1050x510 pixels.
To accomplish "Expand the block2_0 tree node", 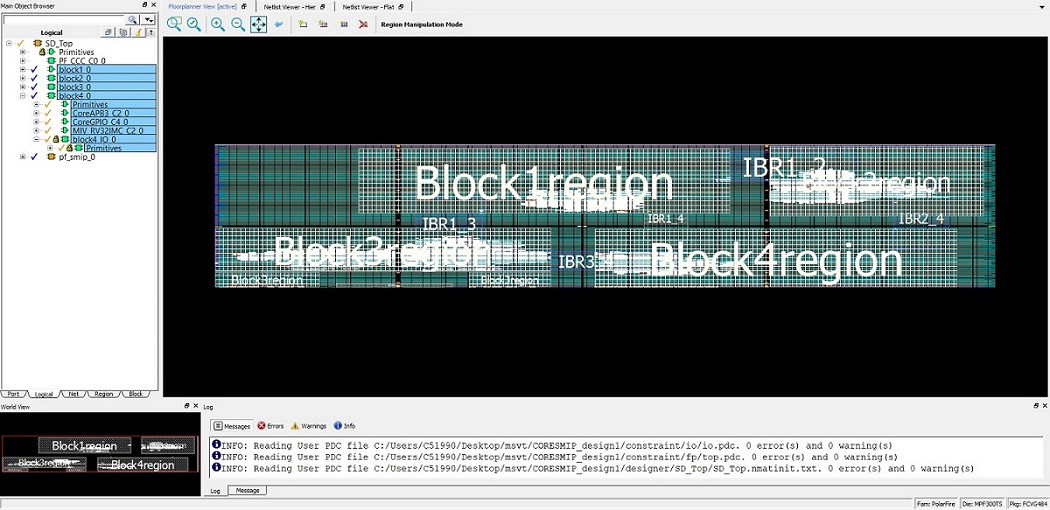I will click(x=22, y=79).
